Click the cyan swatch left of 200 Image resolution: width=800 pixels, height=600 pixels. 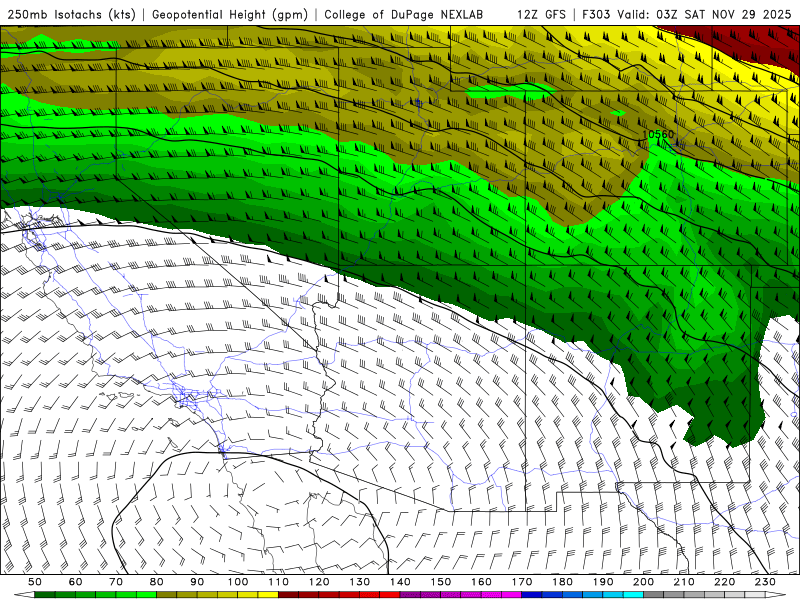[x=633, y=595]
